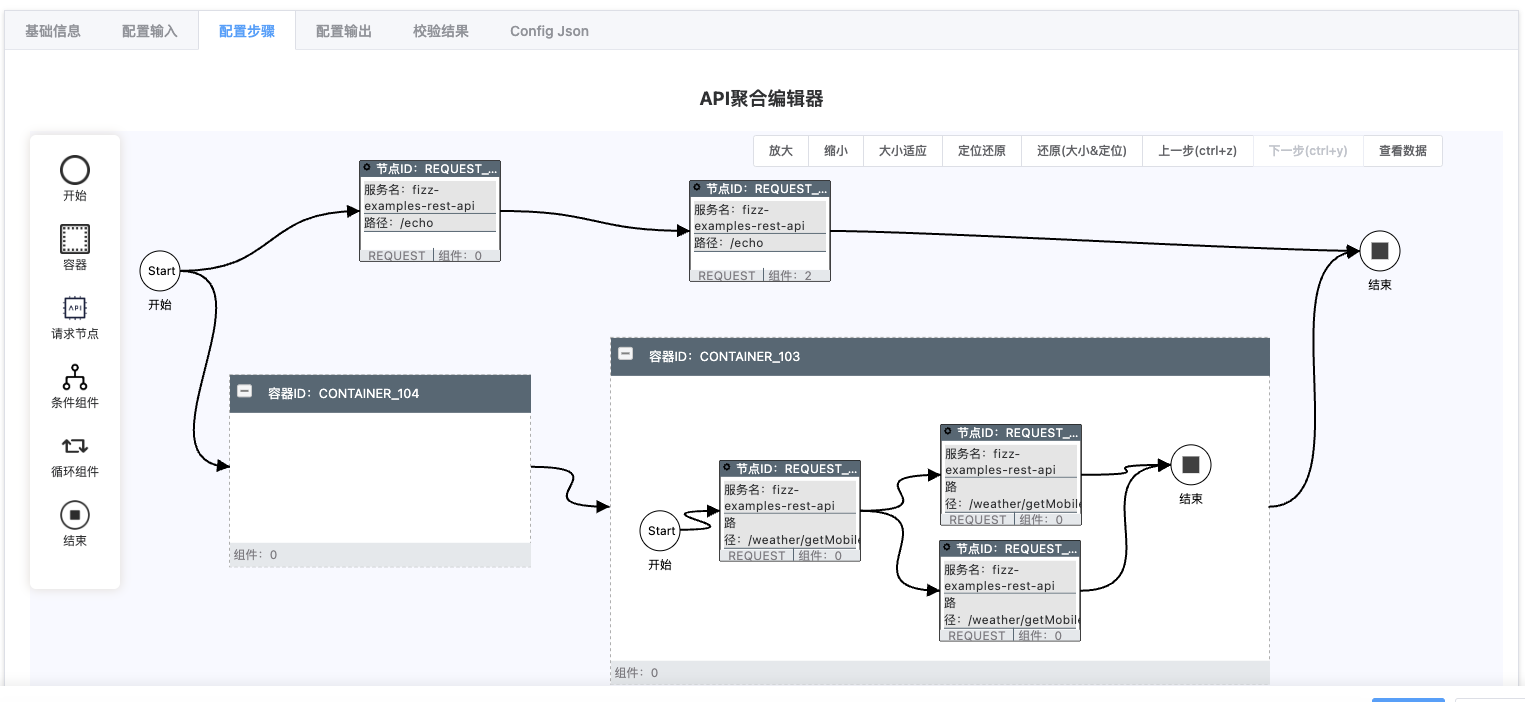Viewport: 1525px width, 702px height.
Task: Click the 放大 zoom in button
Action: 780,151
